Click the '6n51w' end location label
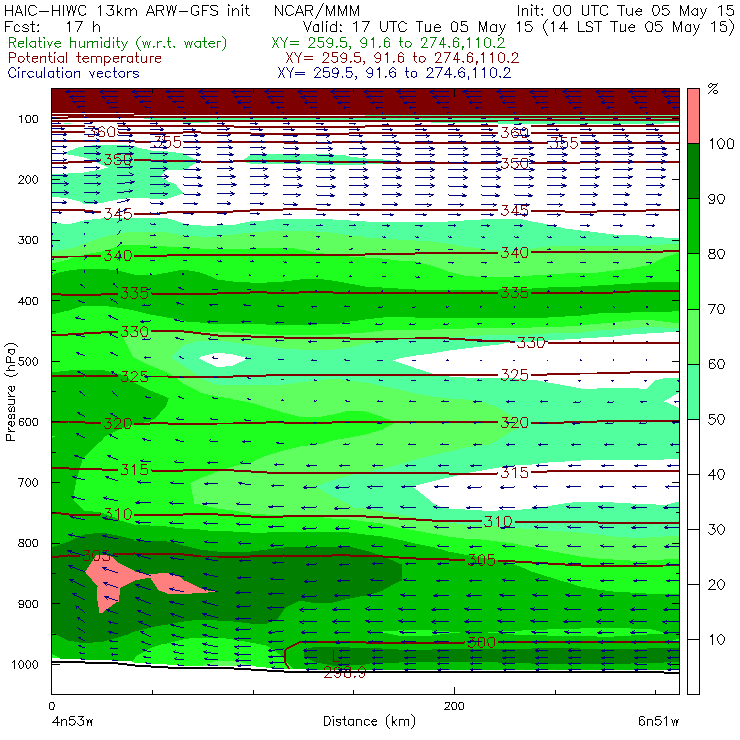 click(x=658, y=721)
